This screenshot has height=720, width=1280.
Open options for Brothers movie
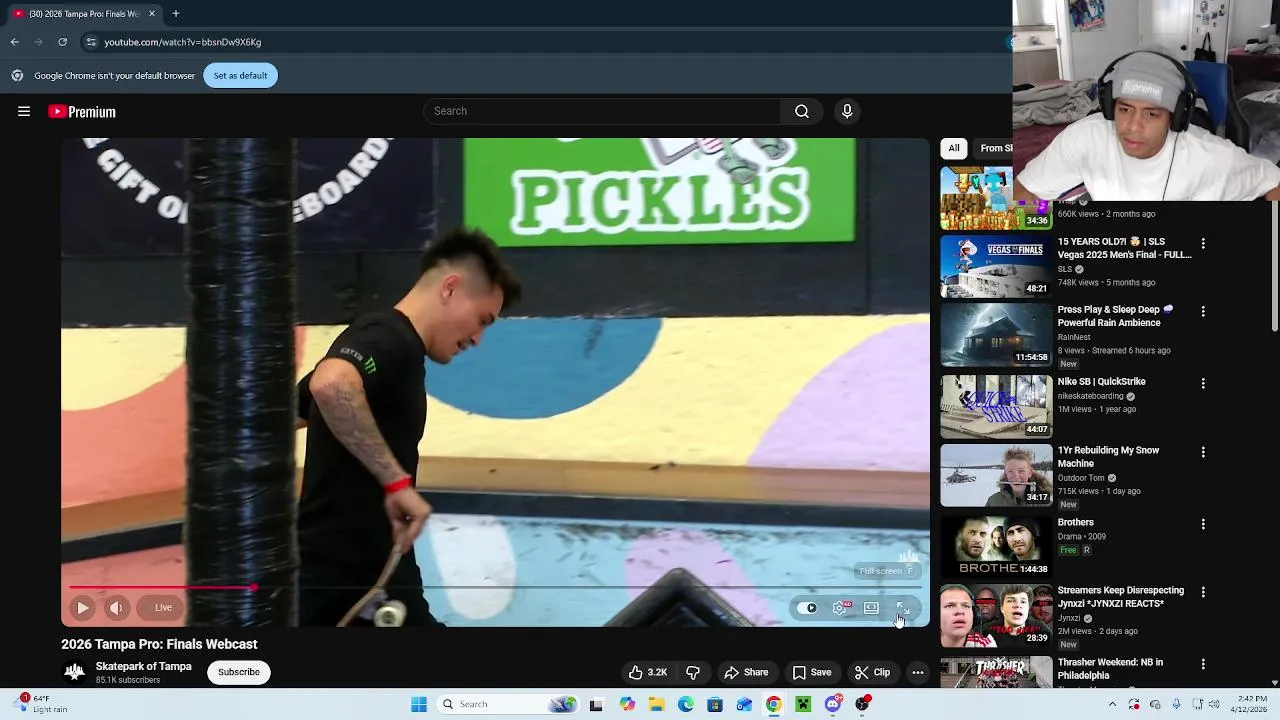coord(1203,524)
